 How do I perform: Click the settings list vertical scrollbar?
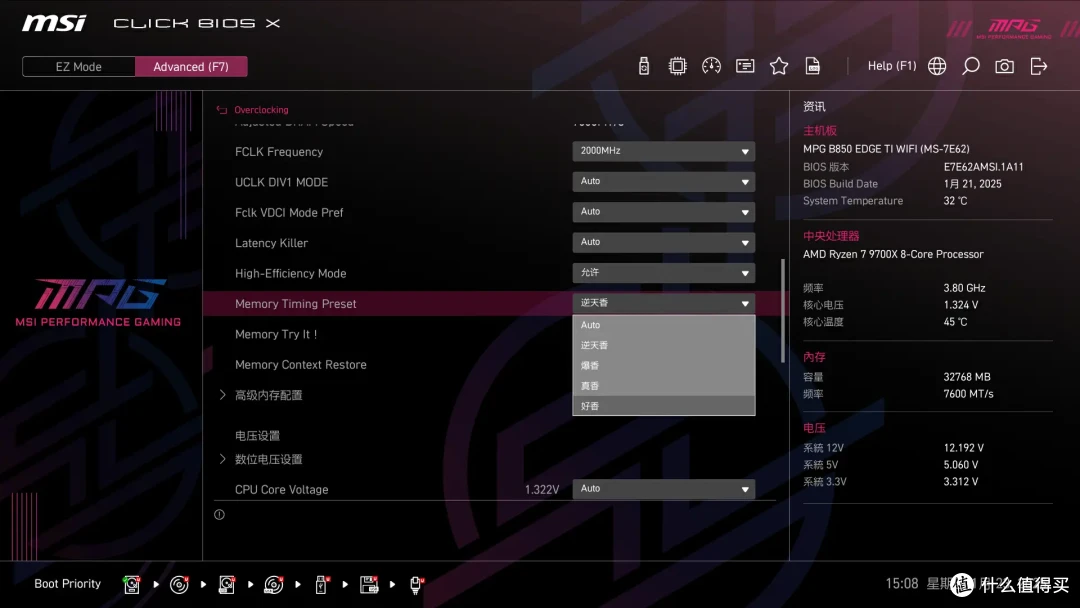(782, 311)
